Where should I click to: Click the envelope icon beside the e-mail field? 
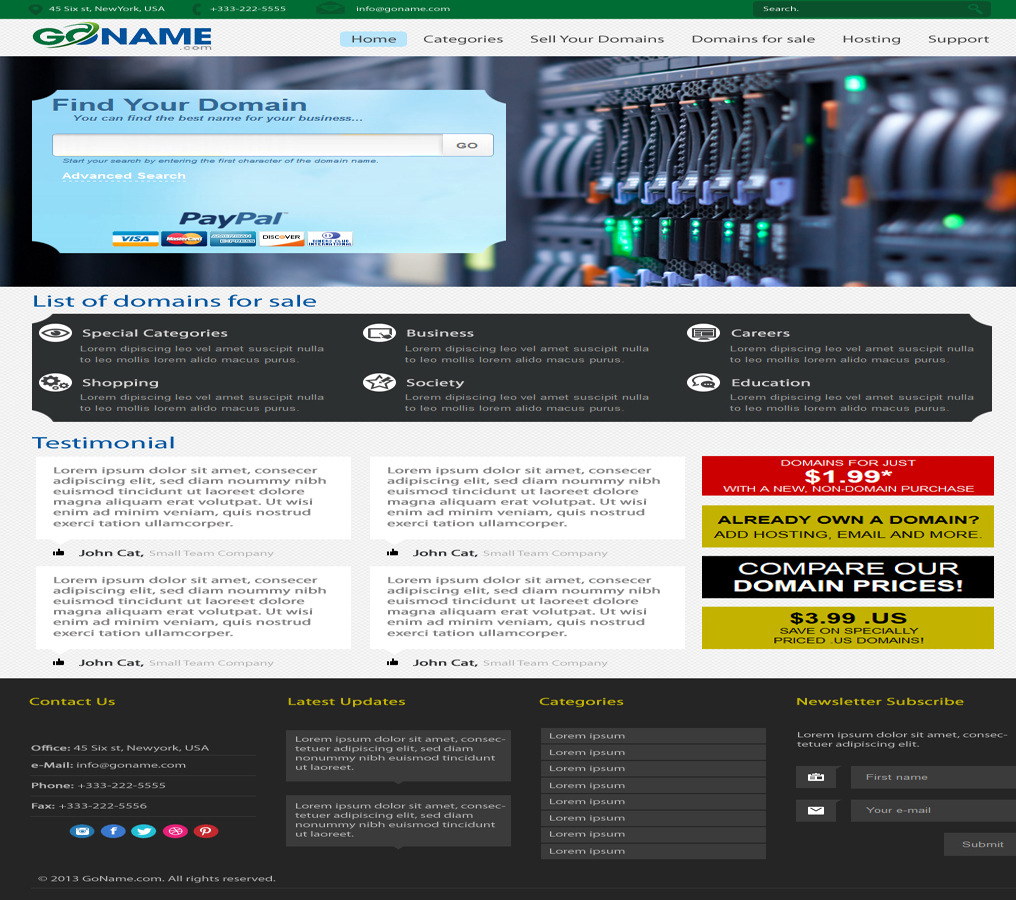click(x=816, y=811)
